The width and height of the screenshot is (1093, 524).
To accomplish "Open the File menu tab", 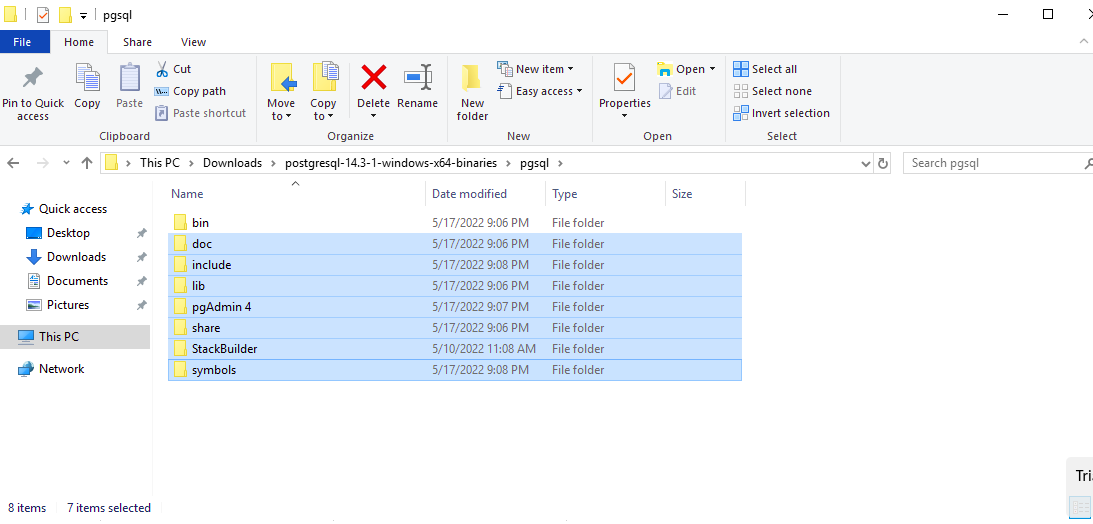I will 22,42.
